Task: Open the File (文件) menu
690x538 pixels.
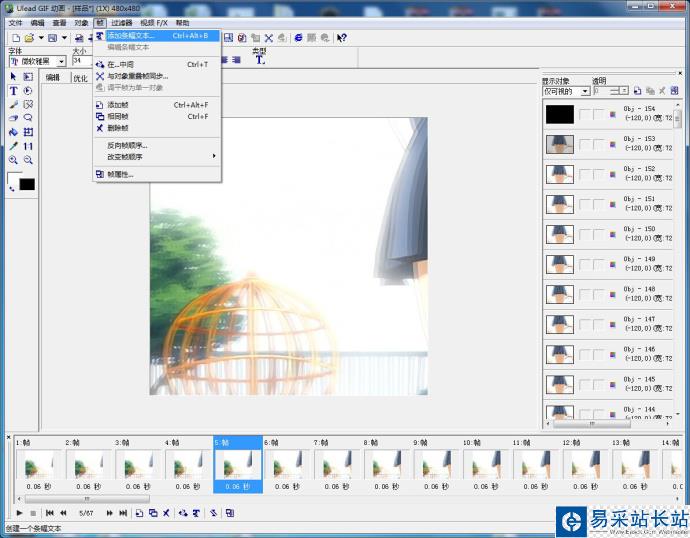Action: pyautogui.click(x=15, y=23)
